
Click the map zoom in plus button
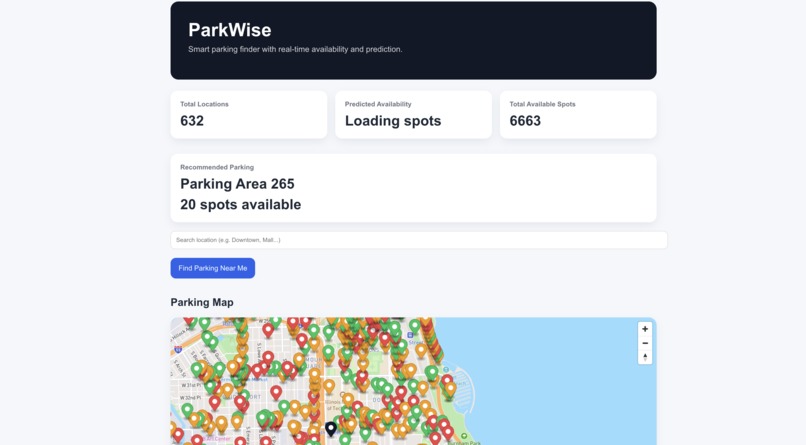pos(645,329)
